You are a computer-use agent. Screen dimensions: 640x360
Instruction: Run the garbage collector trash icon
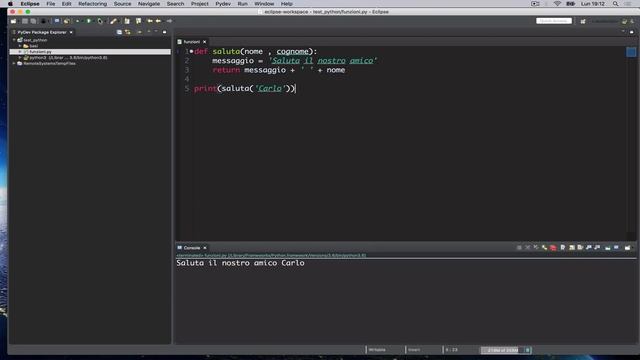pos(527,350)
